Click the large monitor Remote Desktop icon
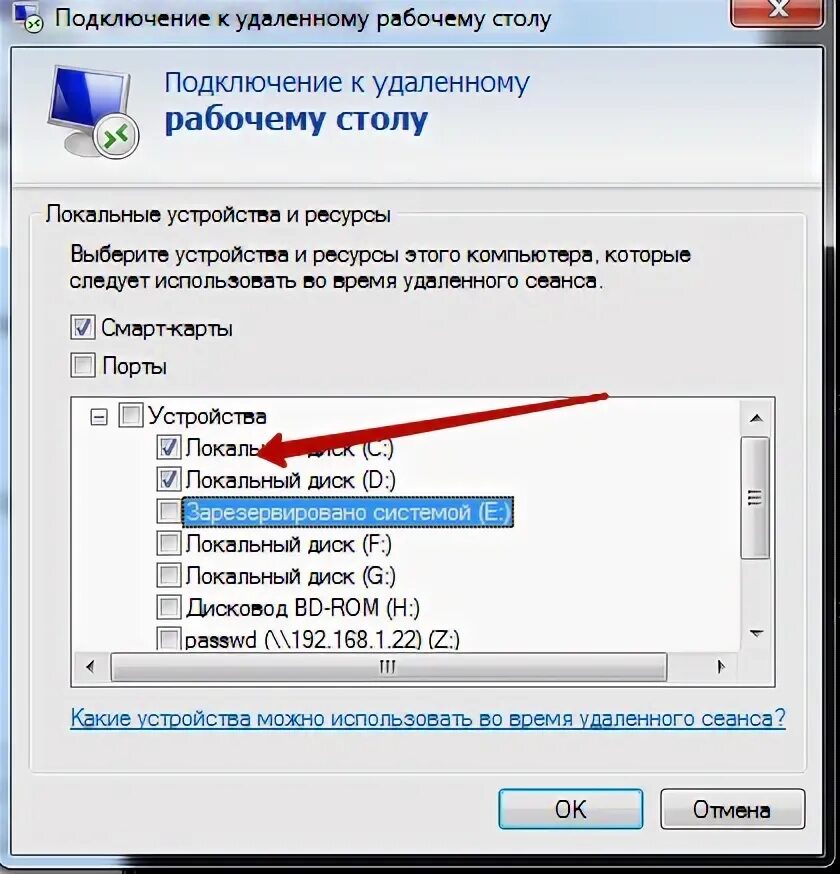 click(x=93, y=111)
